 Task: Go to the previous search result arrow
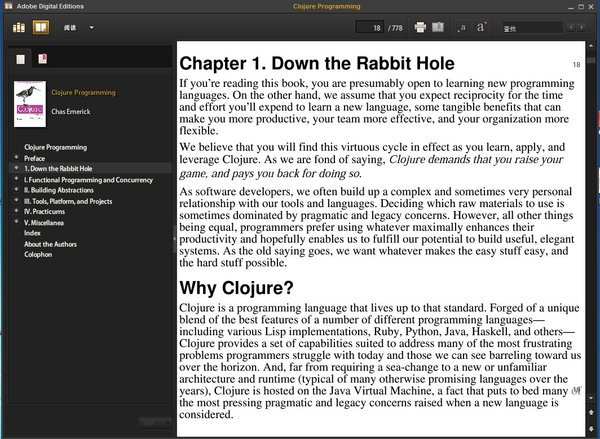click(x=571, y=27)
